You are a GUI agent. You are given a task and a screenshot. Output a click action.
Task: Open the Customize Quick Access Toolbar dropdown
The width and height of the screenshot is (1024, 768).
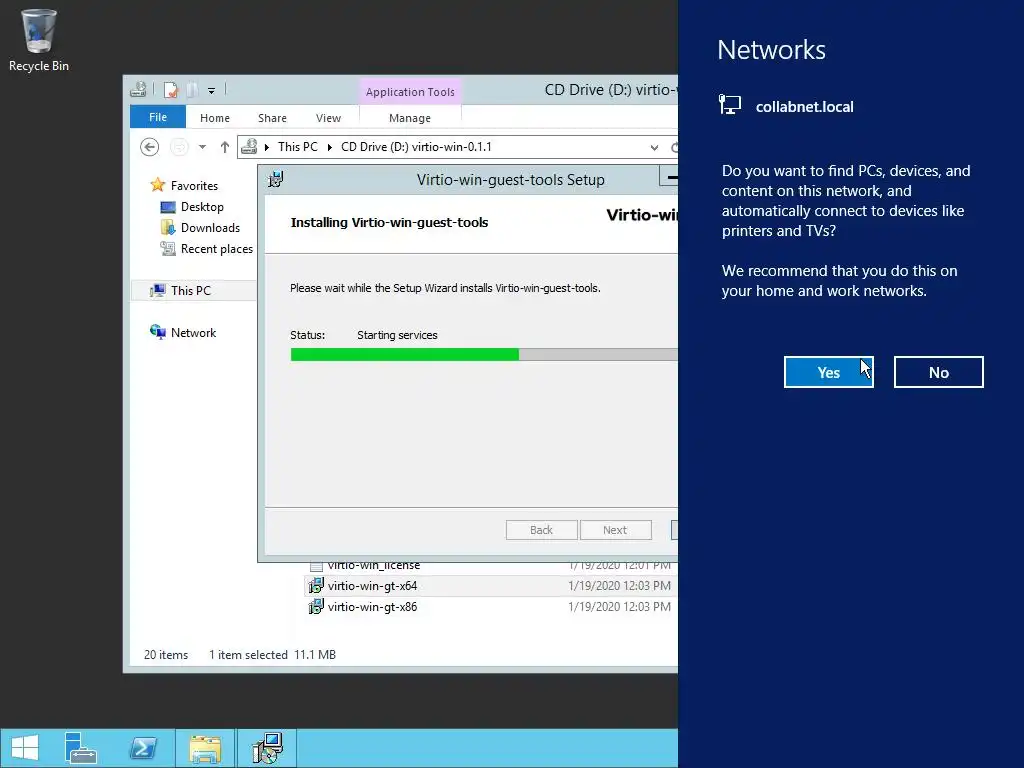tap(212, 91)
